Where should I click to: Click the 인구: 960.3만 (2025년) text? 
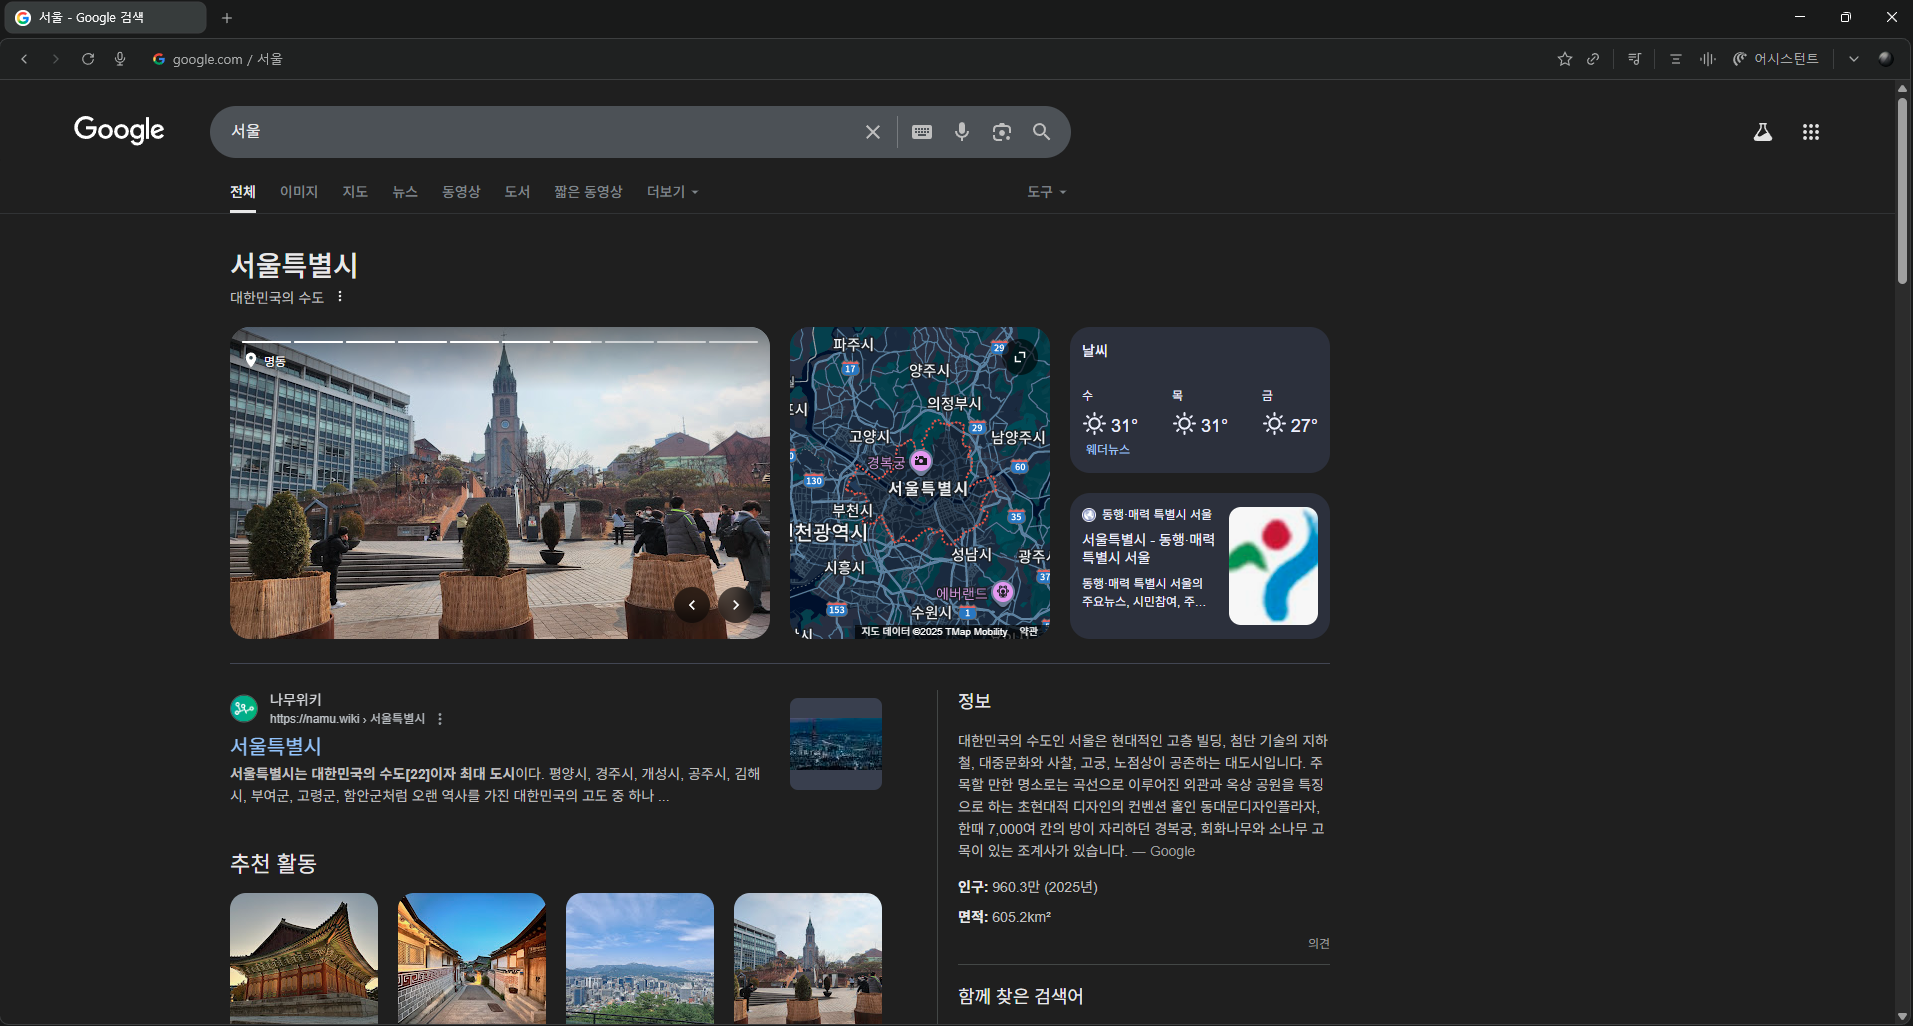[1027, 887]
